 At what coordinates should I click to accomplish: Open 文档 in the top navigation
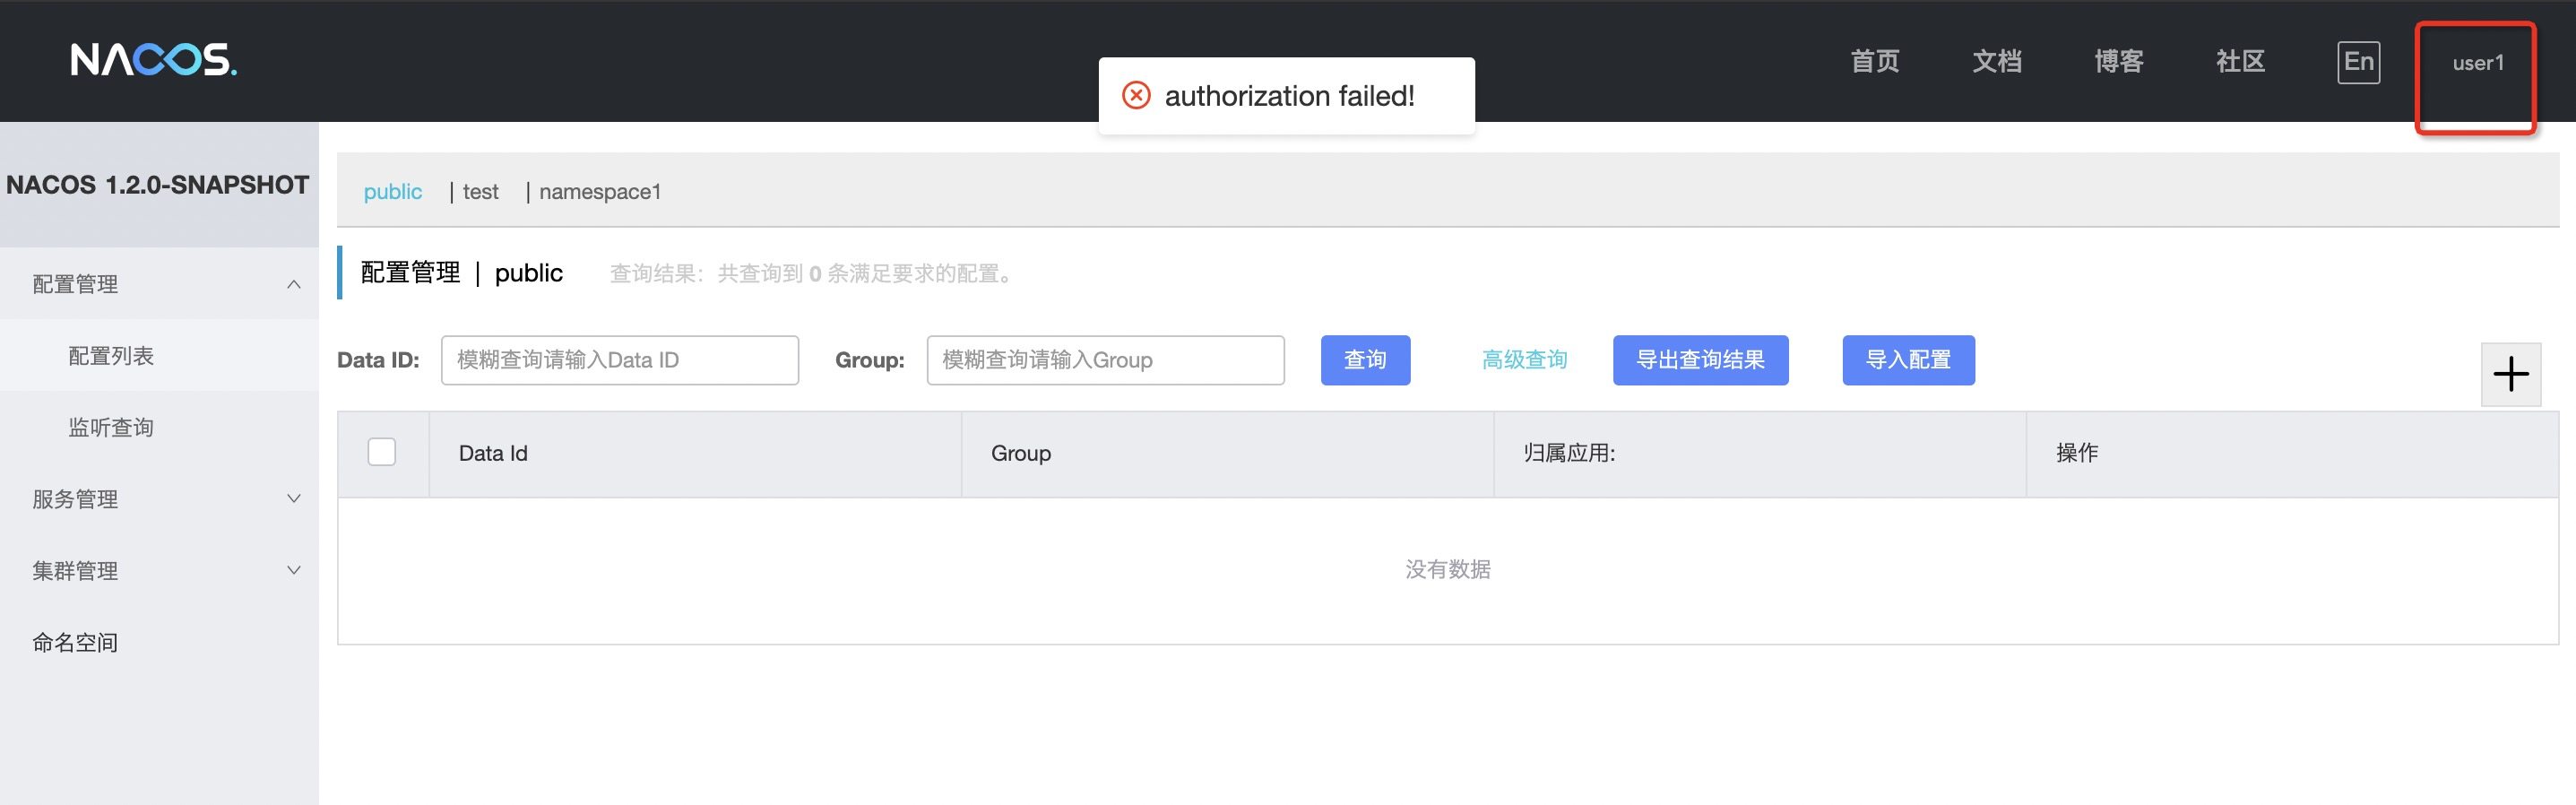coord(1996,61)
